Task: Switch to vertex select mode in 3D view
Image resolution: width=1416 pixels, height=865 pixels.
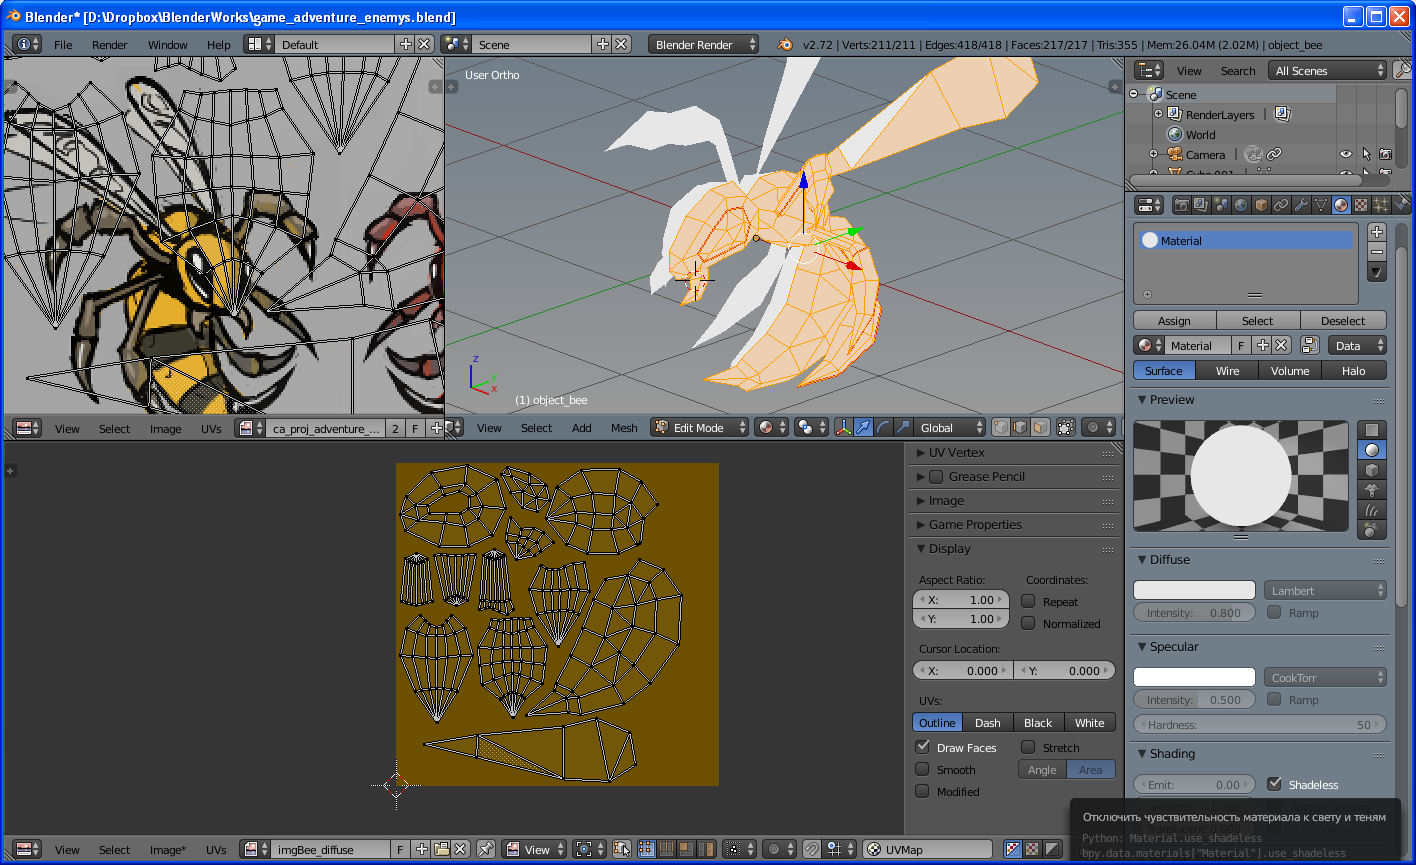Action: 1001,427
